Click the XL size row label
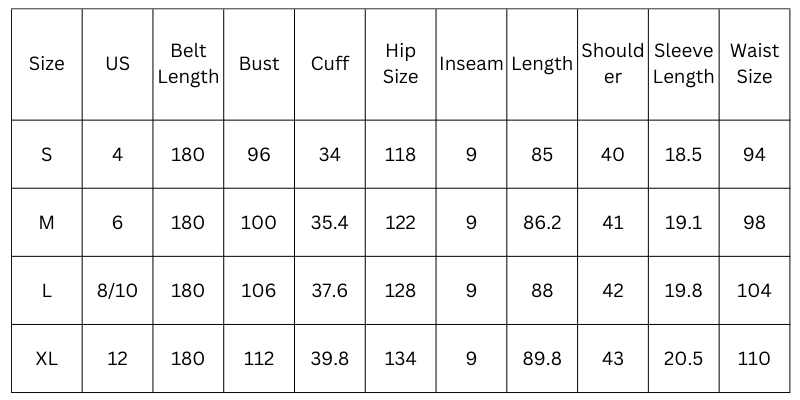Viewport: 800px width, 400px height. tap(47, 358)
